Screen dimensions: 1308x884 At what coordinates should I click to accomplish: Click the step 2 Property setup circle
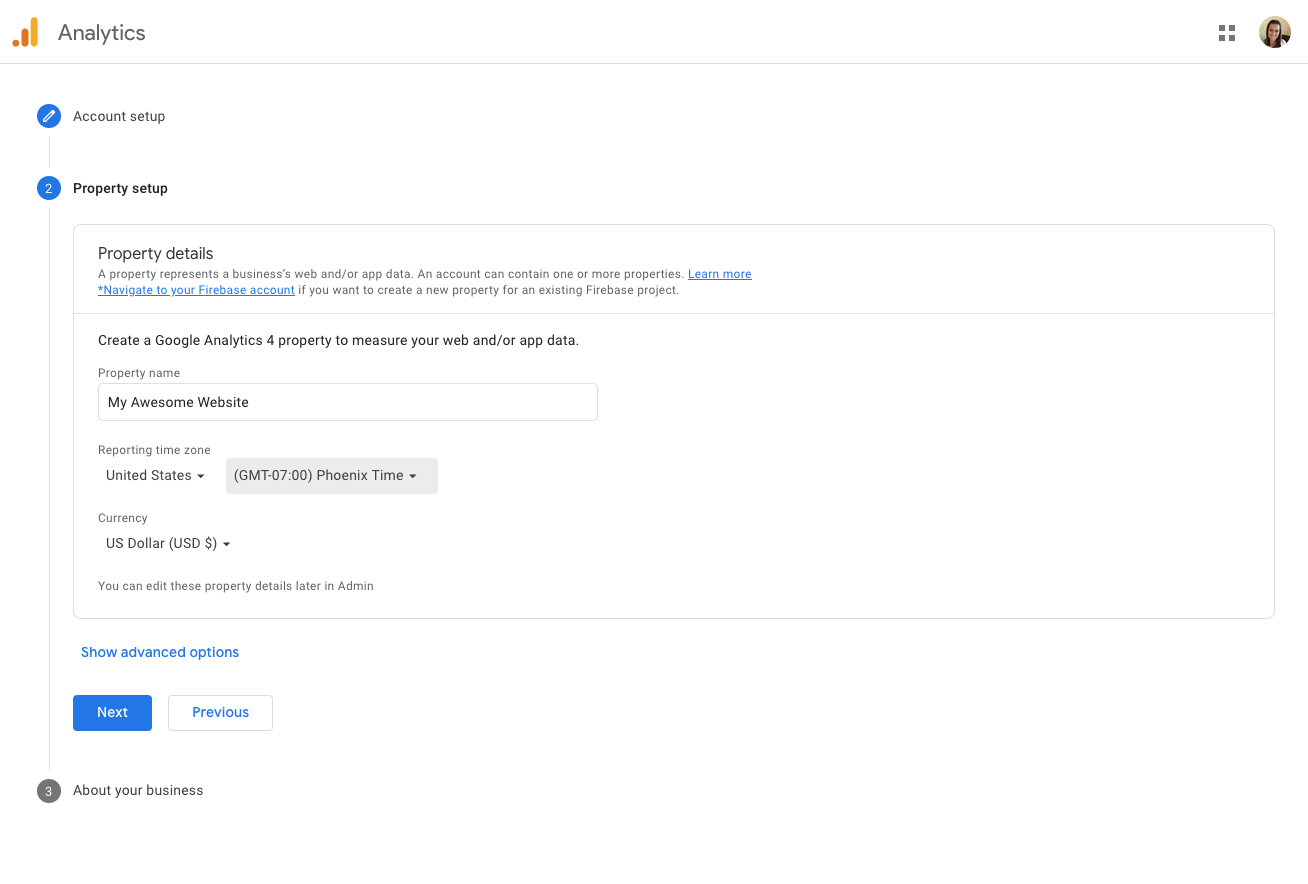point(49,188)
